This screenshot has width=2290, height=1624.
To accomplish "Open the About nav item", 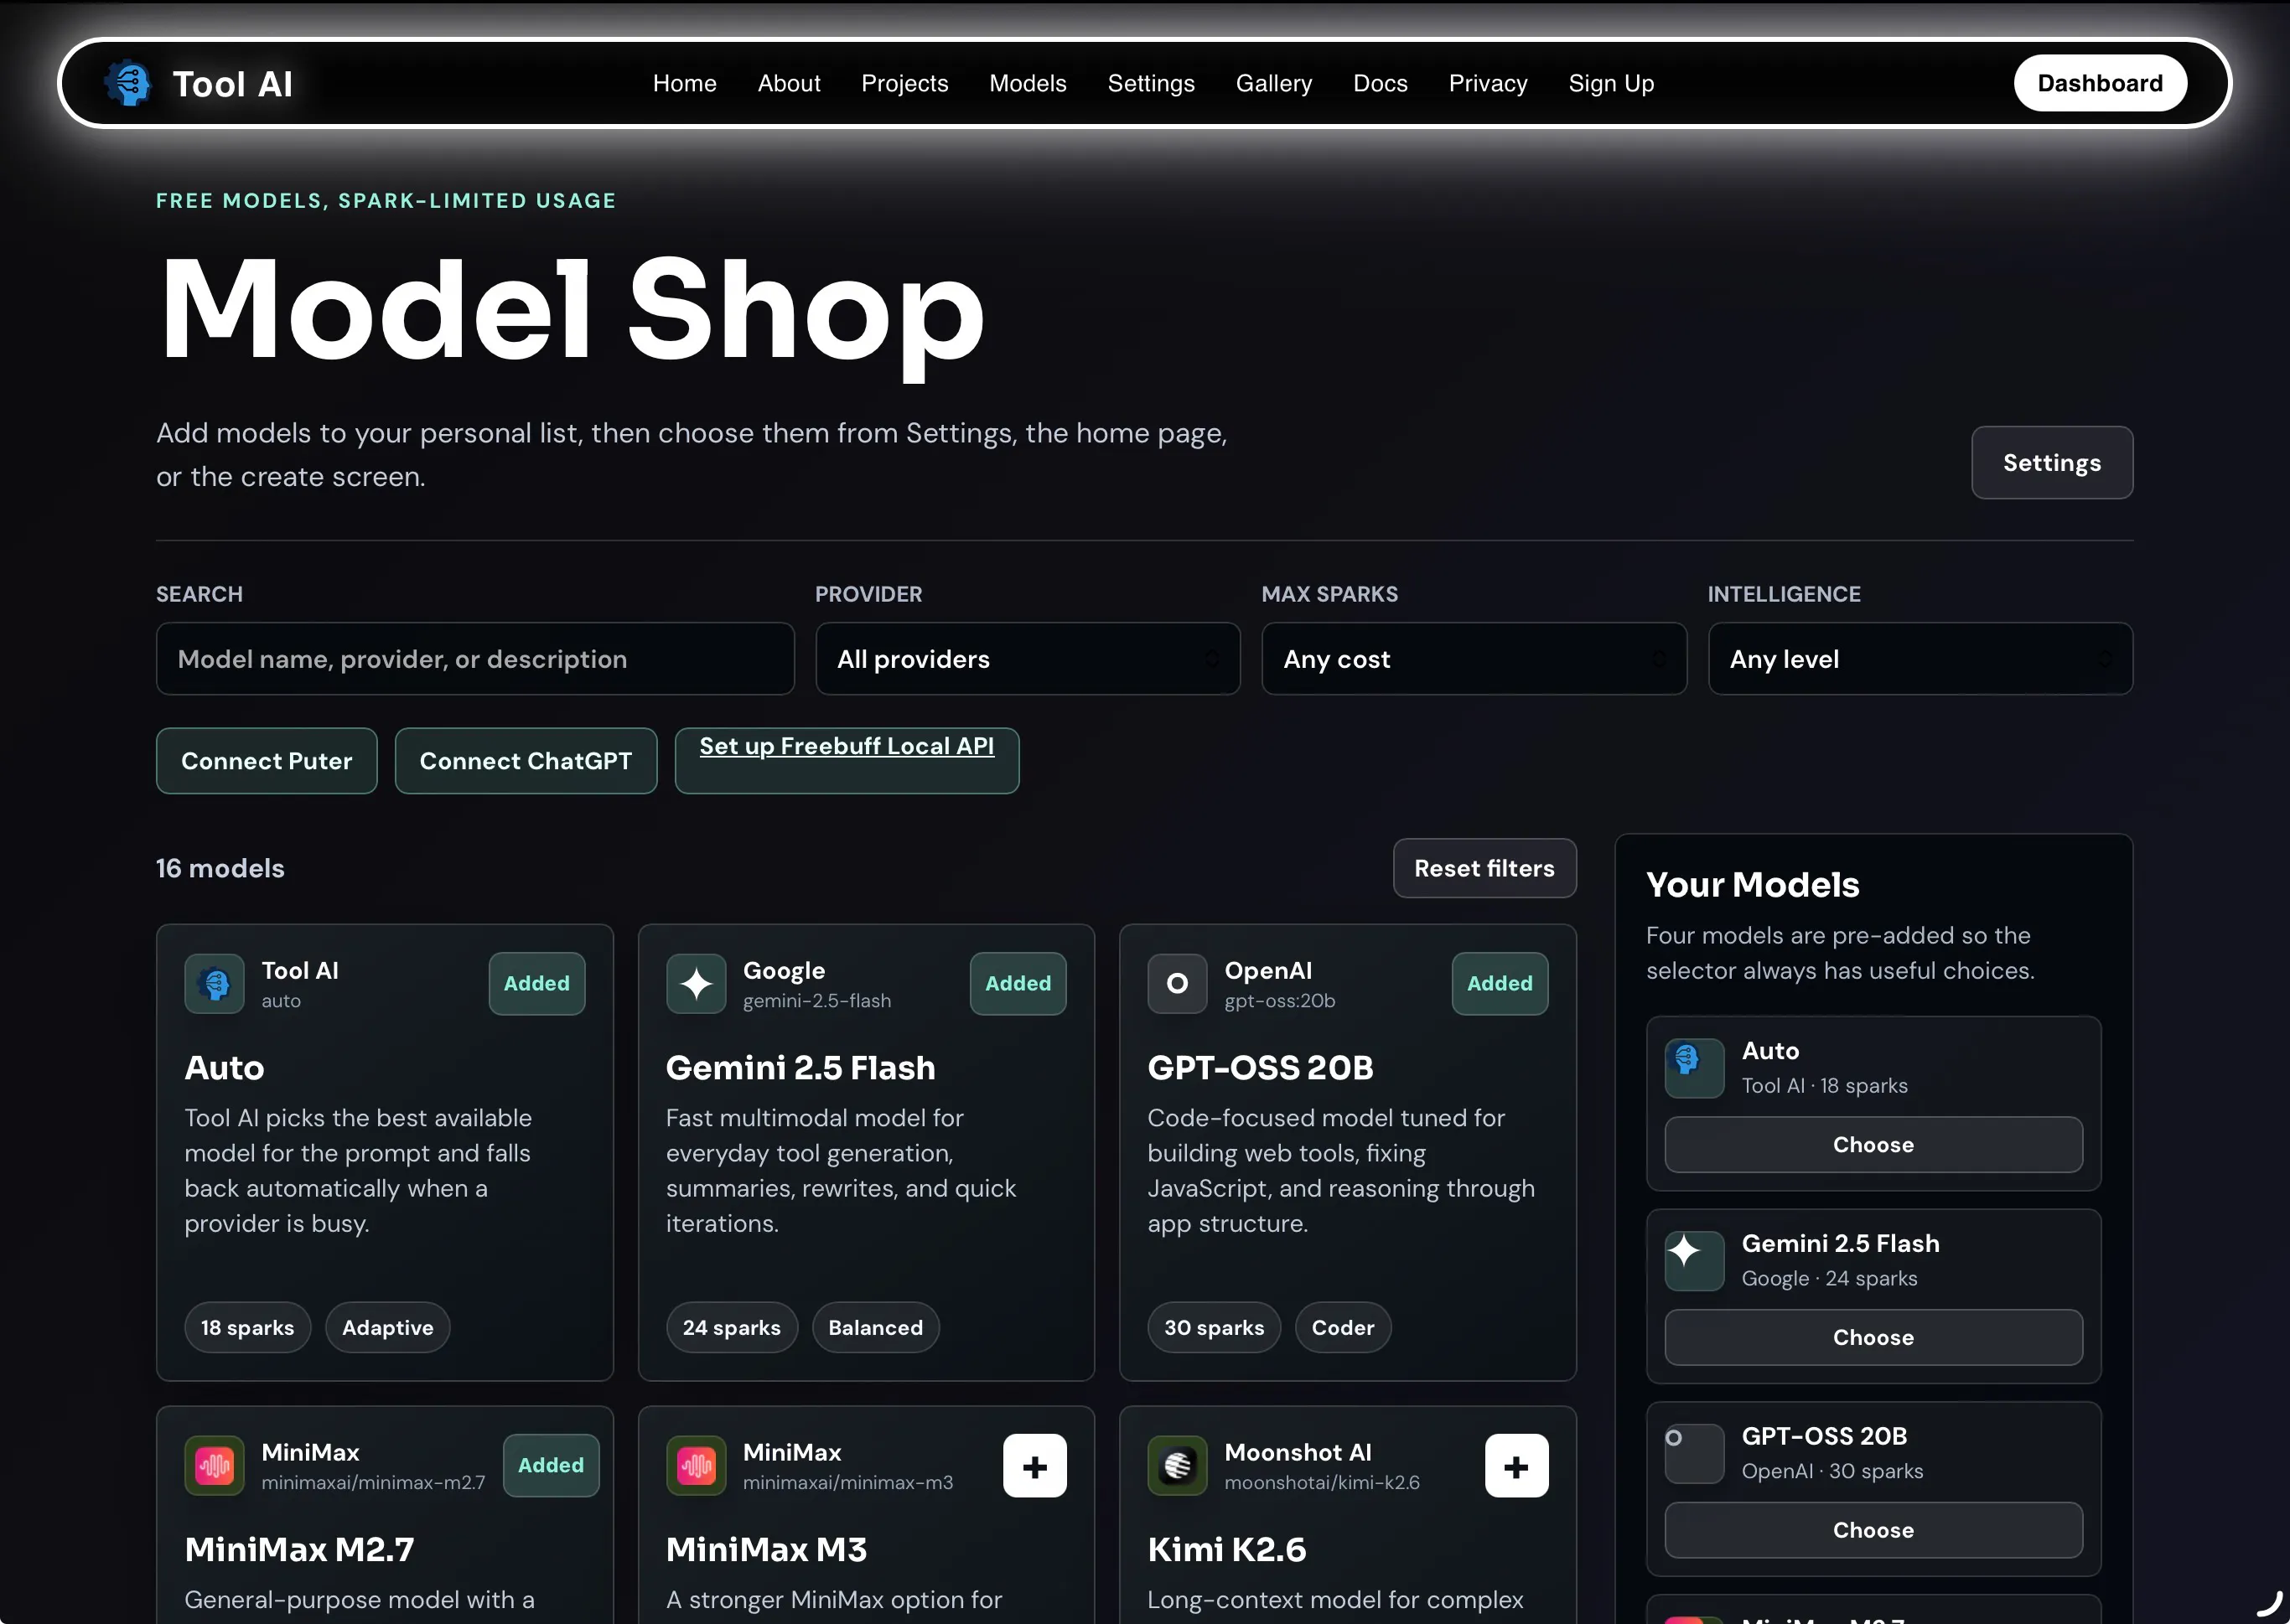I will pos(789,83).
